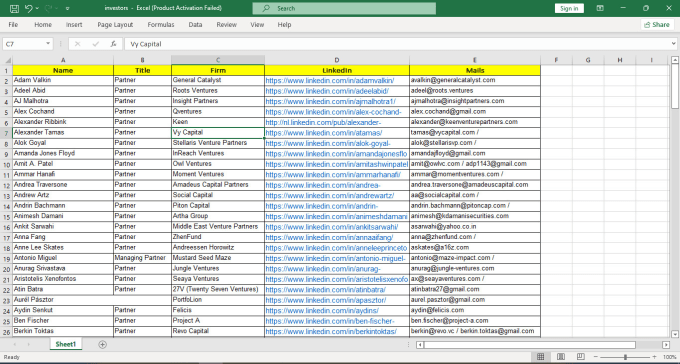
Task: Select the yellow Name header cell
Action: 63,70
